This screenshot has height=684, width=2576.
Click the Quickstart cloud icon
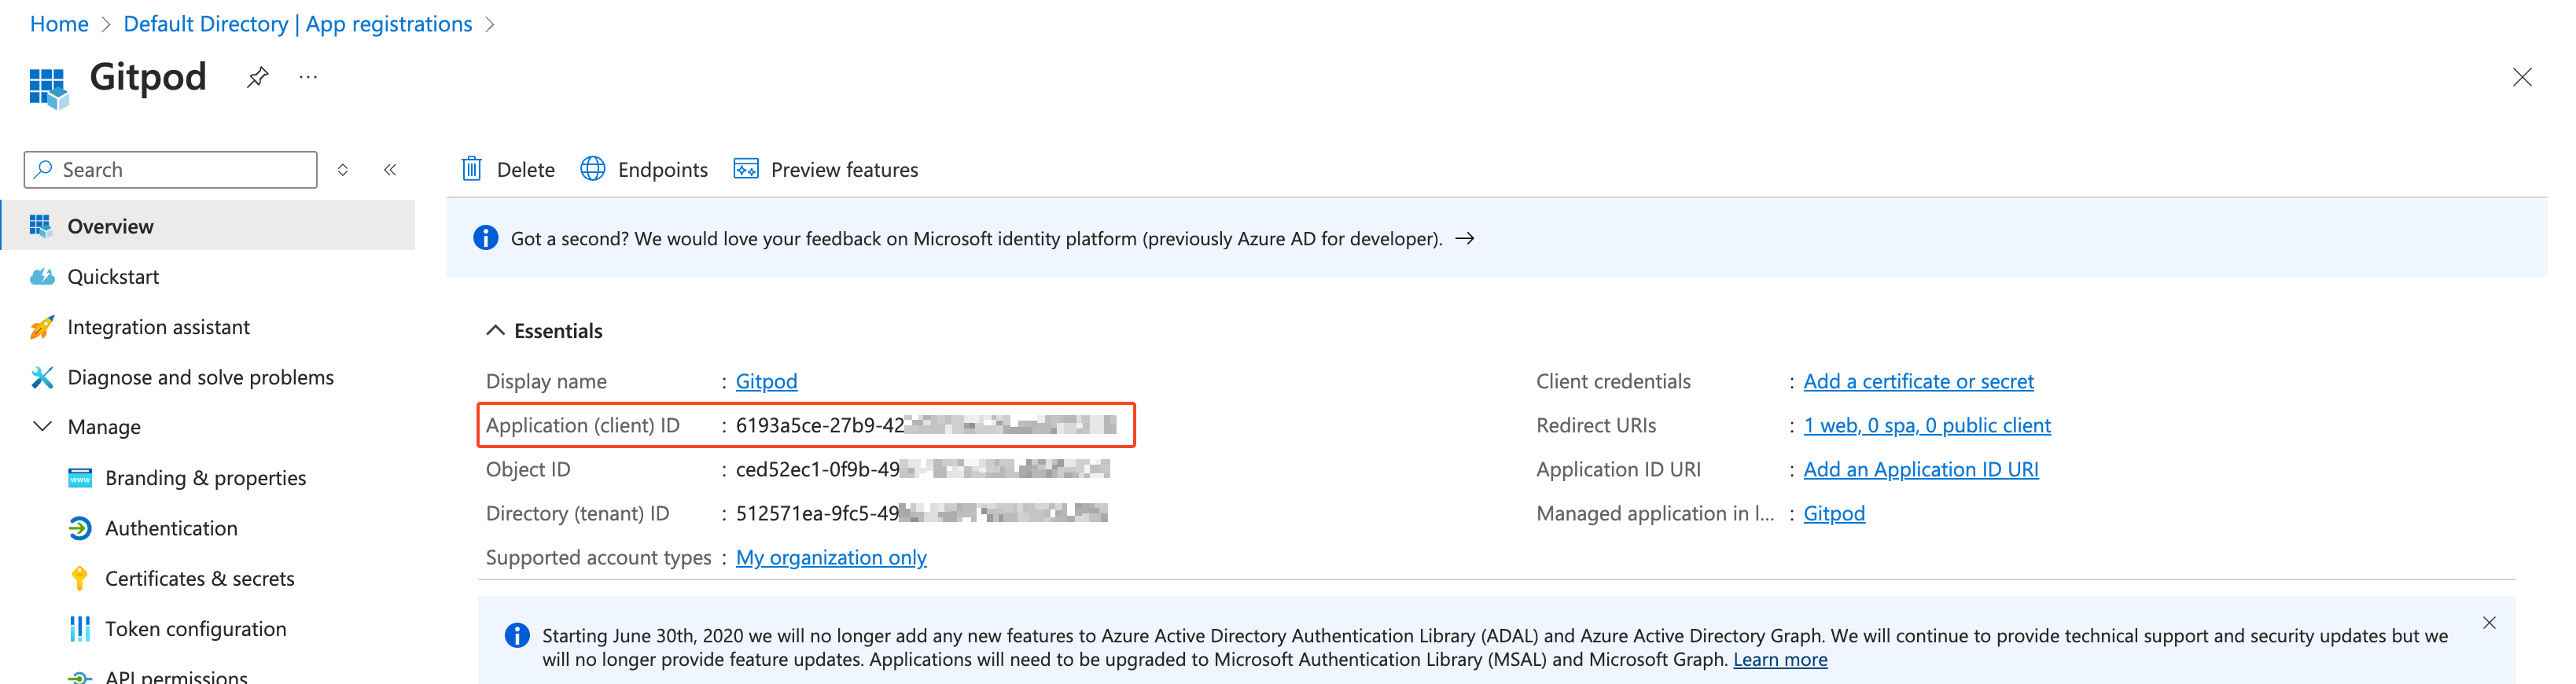point(42,277)
